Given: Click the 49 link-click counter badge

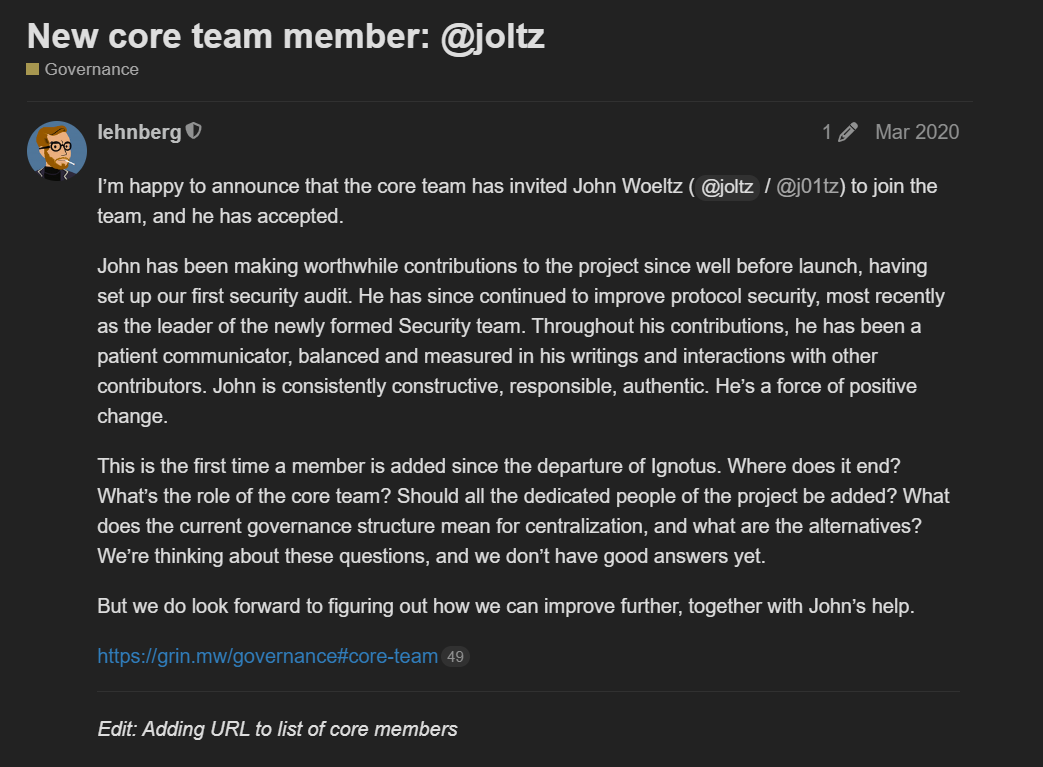Looking at the screenshot, I should pos(455,657).
